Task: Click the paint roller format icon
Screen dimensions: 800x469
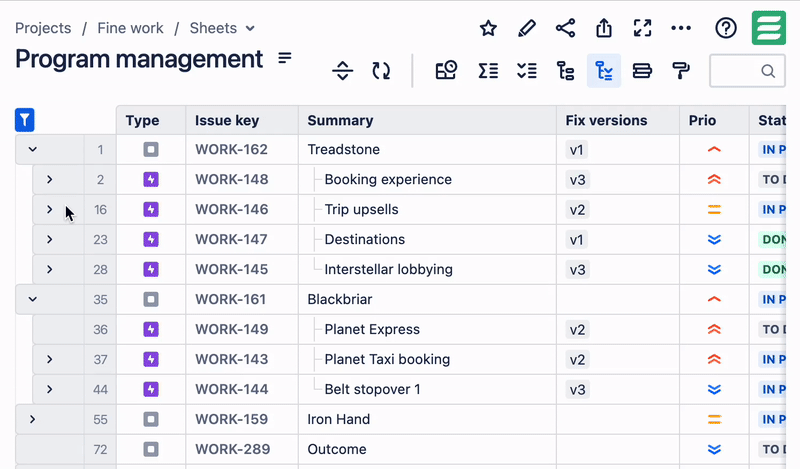Action: point(681,70)
